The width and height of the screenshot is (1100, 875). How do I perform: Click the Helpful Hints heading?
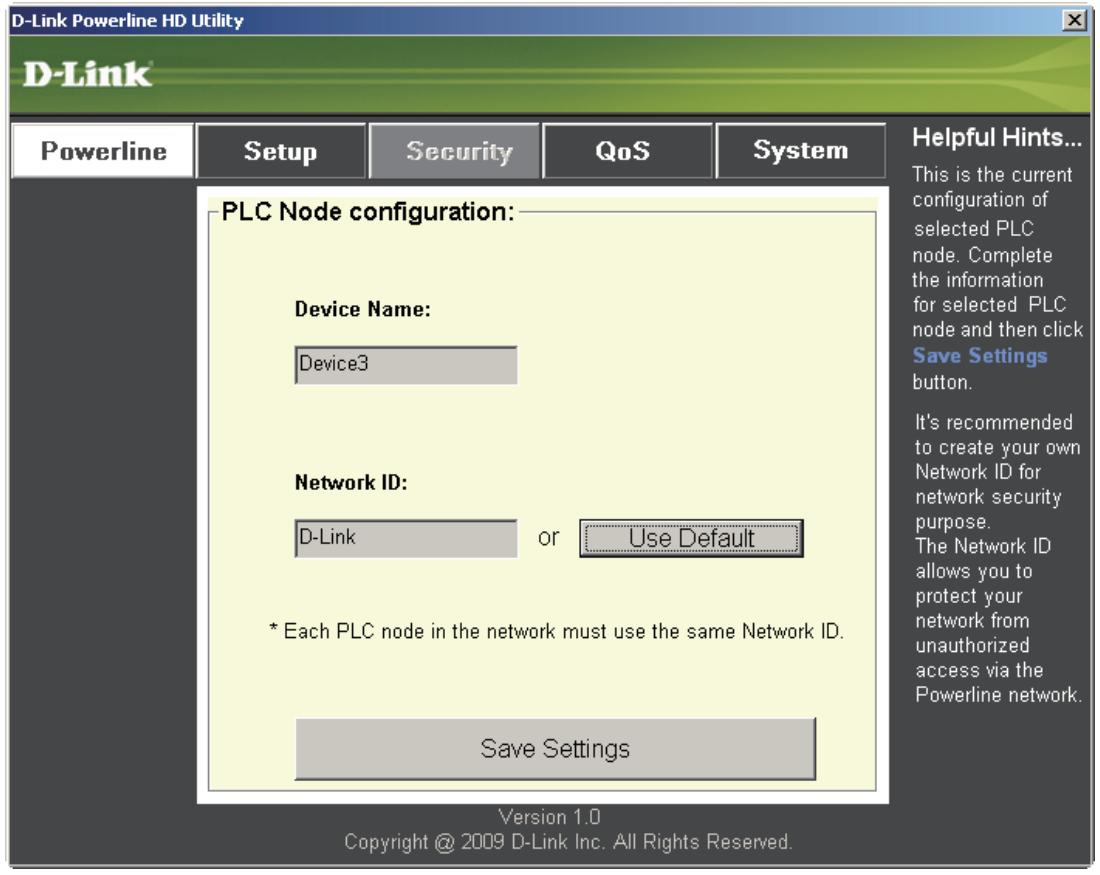[x=996, y=138]
